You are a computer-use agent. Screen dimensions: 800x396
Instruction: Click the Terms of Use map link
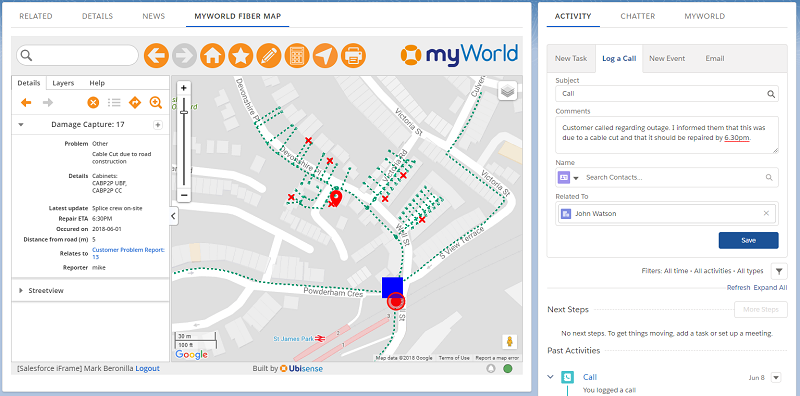pos(454,358)
